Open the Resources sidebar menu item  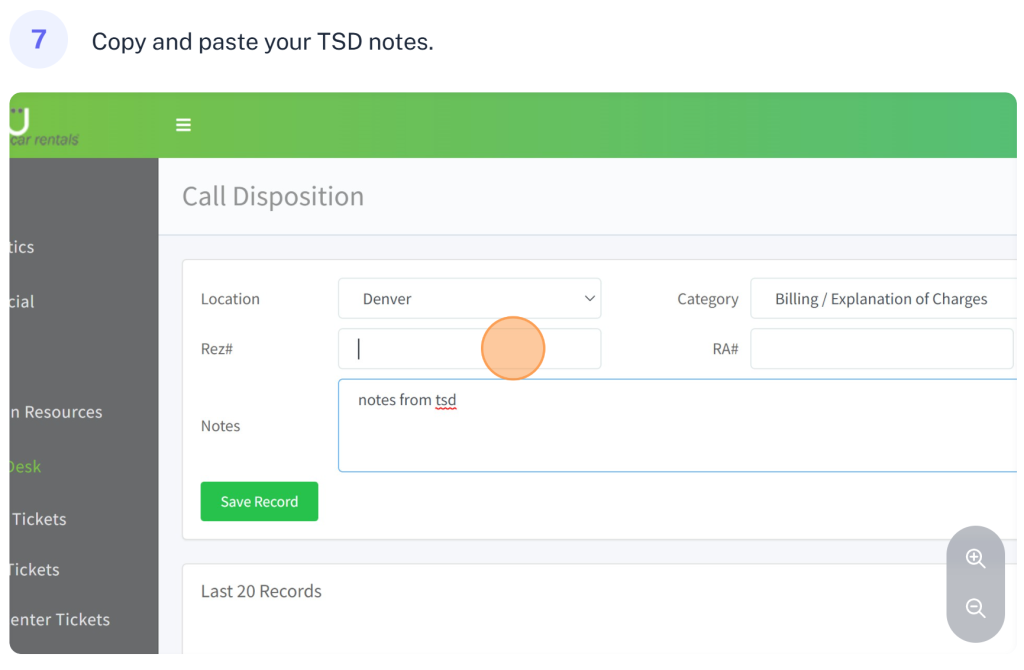click(x=58, y=412)
